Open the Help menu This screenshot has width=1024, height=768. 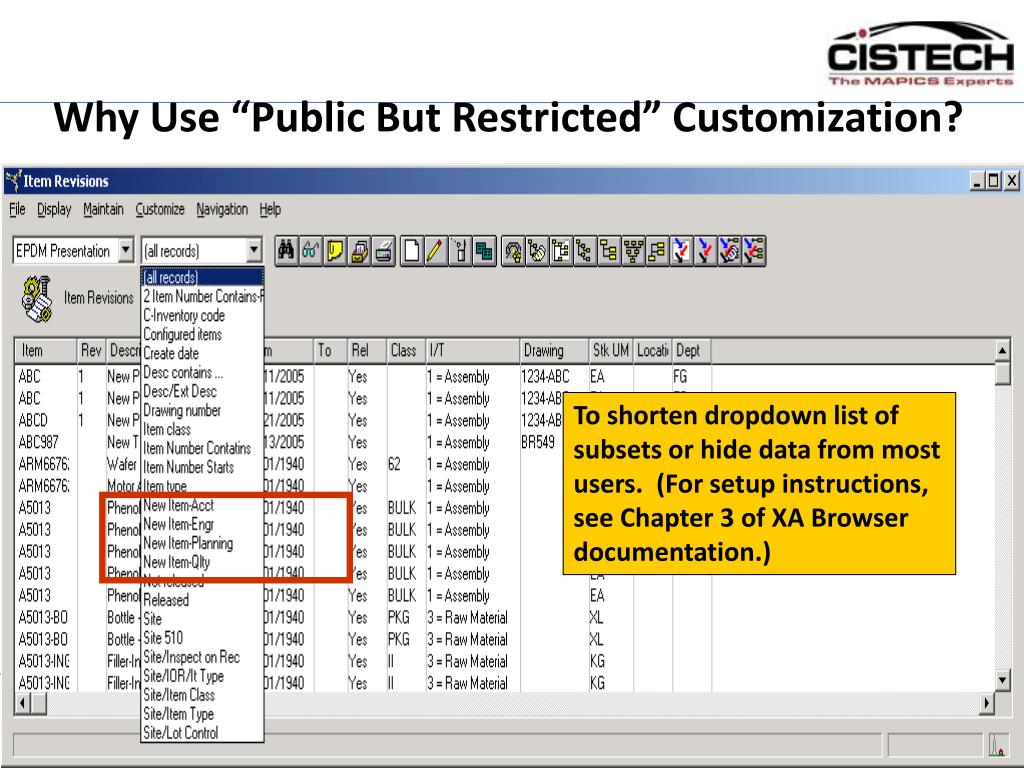point(270,209)
